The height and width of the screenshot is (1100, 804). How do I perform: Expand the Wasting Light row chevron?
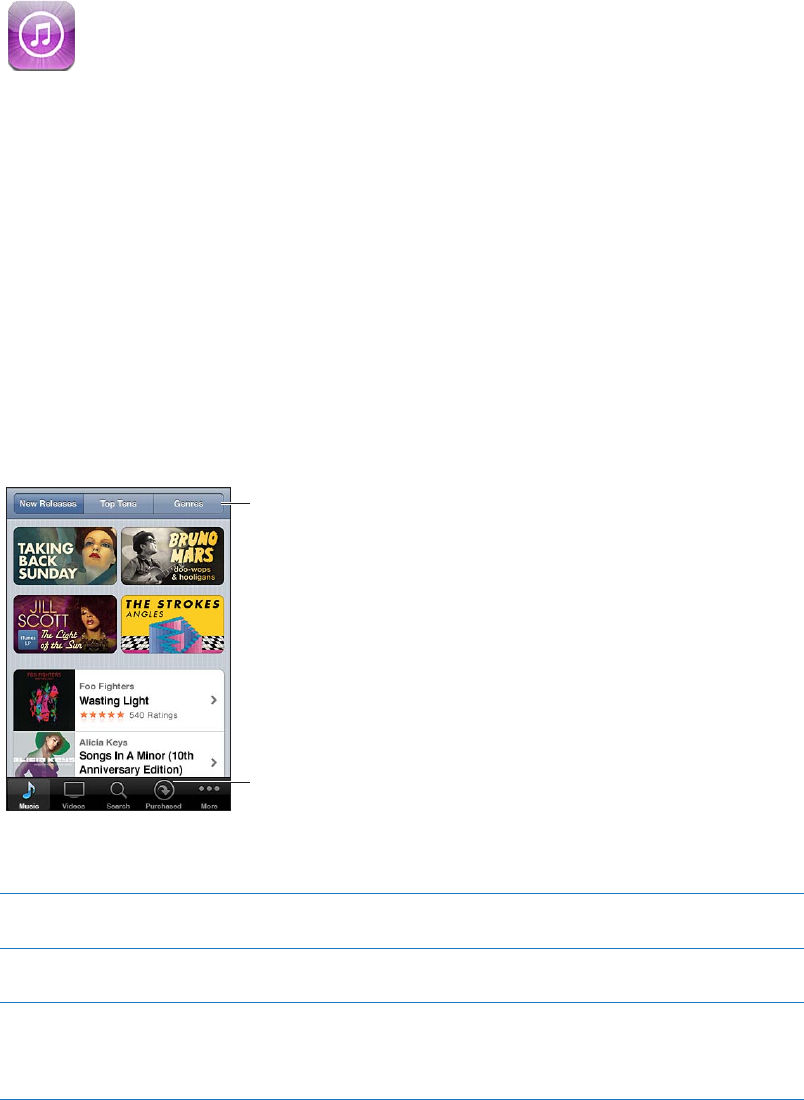point(214,700)
